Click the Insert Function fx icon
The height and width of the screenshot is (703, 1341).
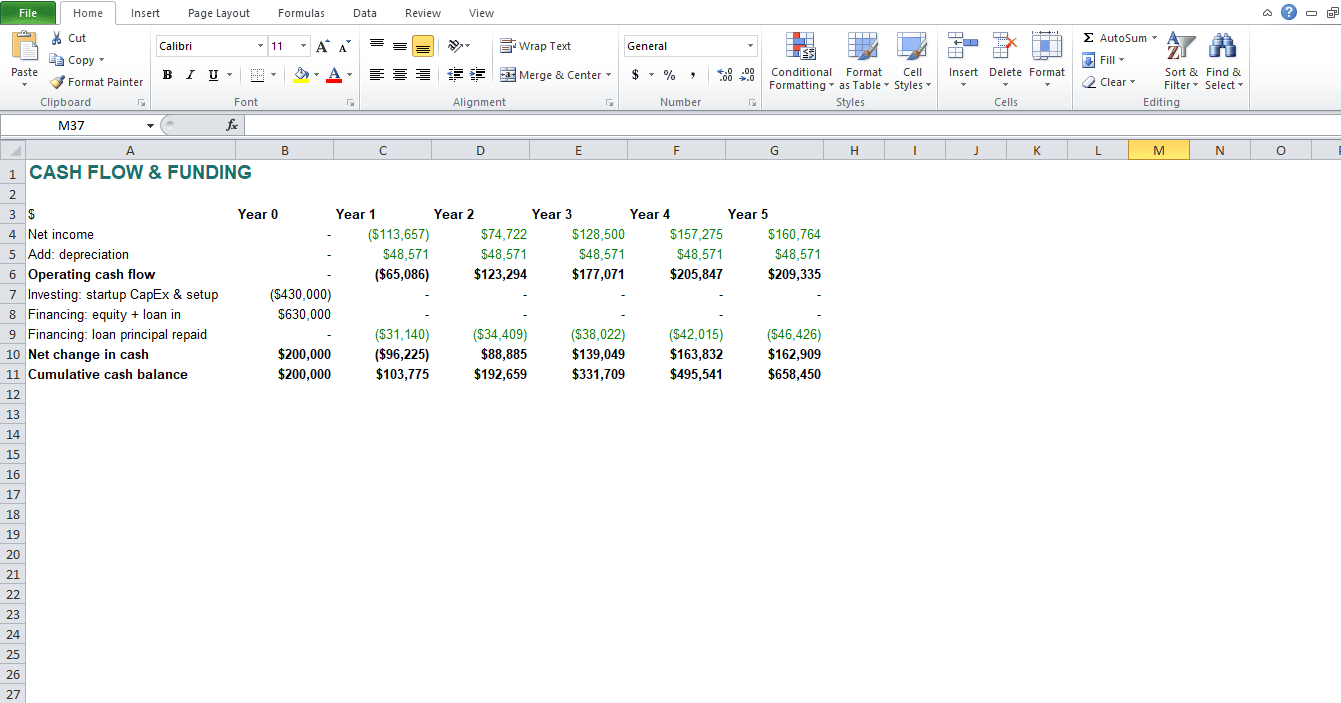[x=232, y=125]
